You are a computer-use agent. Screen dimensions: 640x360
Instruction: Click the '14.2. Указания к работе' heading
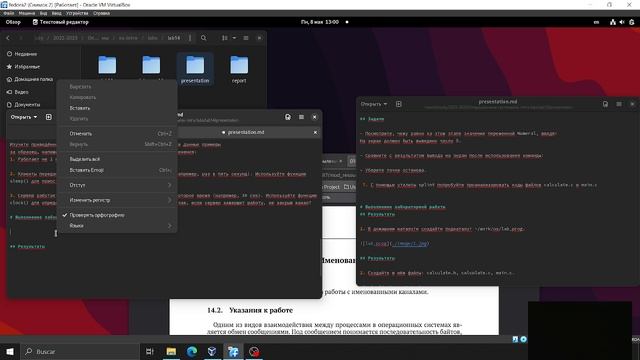250,310
